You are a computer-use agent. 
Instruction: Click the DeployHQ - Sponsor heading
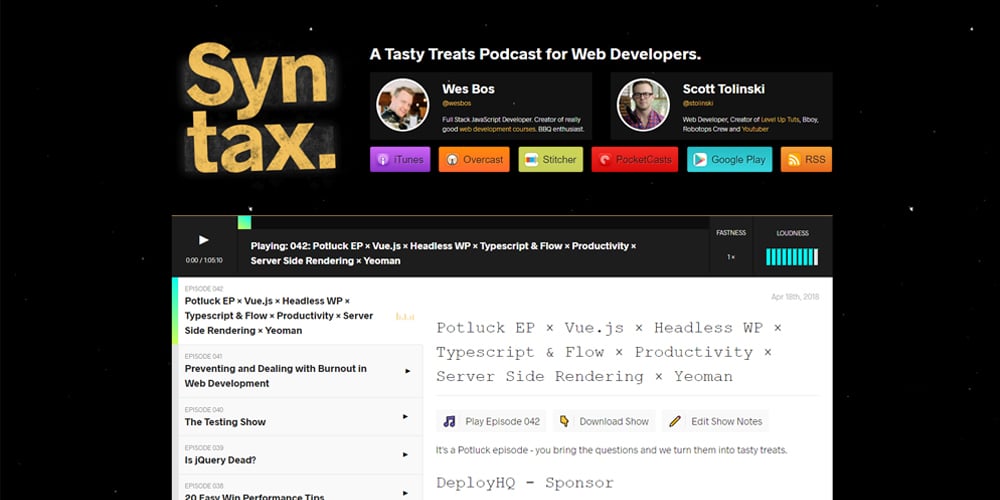525,483
